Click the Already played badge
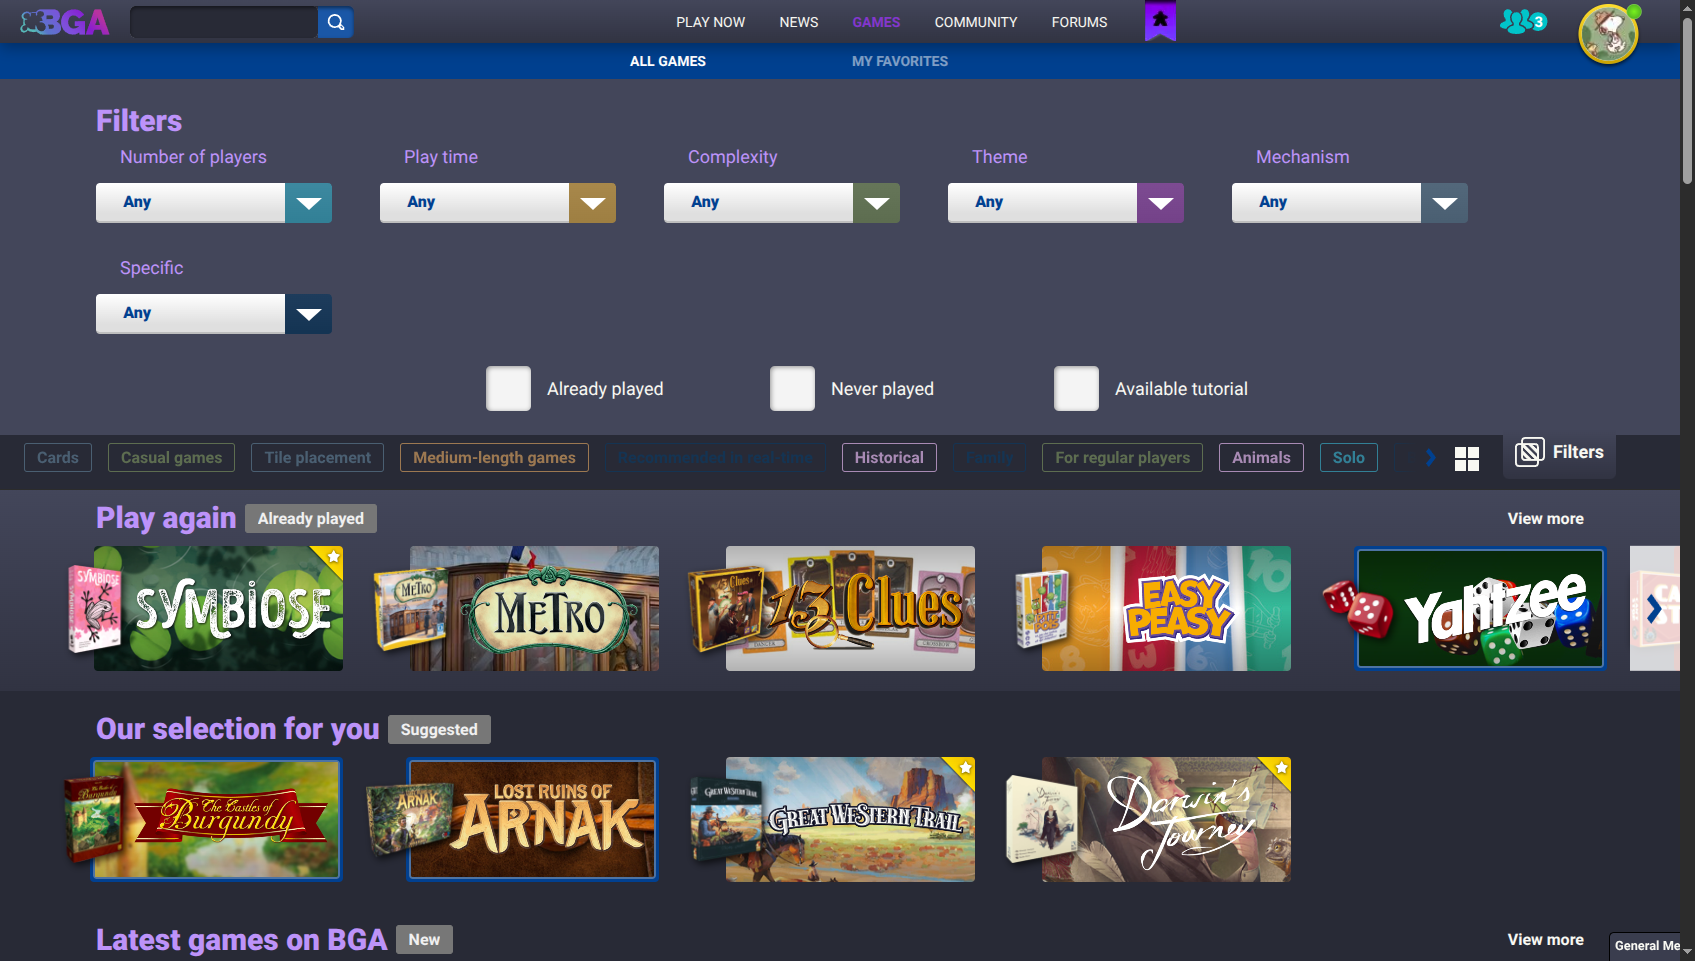The image size is (1695, 961). (311, 519)
